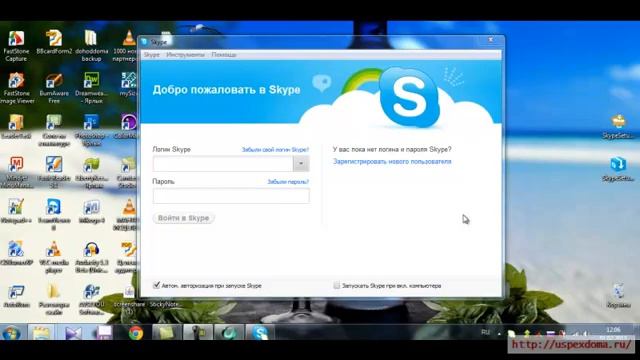Click the Забыли пароль link

click(x=288, y=182)
